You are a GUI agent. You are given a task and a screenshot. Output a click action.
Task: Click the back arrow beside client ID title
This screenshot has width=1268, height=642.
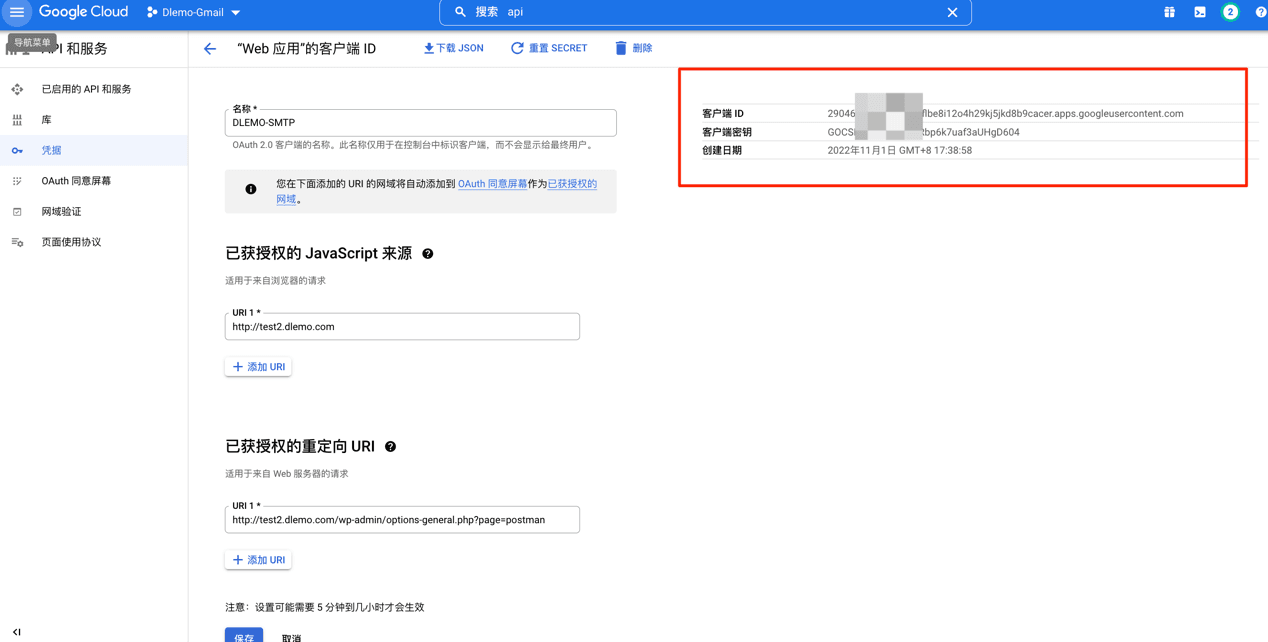tap(210, 48)
